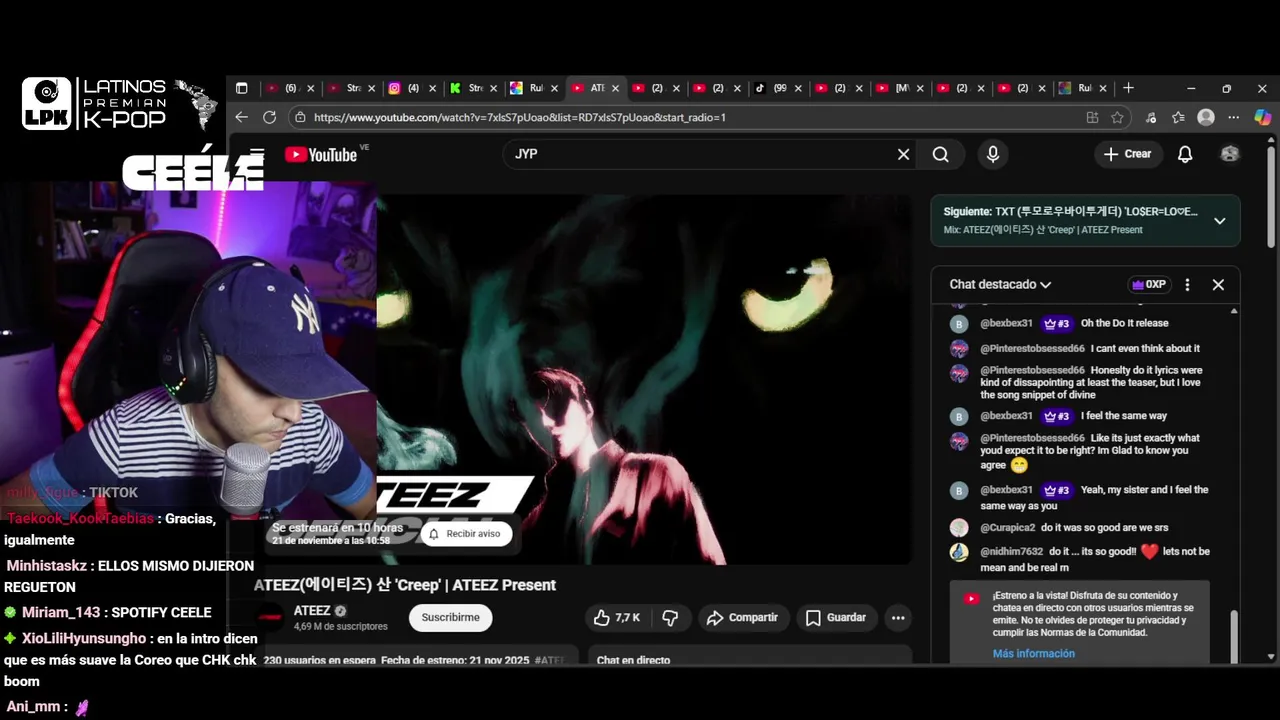Open tab actions menu icon
Viewport: 1280px width, 720px height.
coord(241,88)
